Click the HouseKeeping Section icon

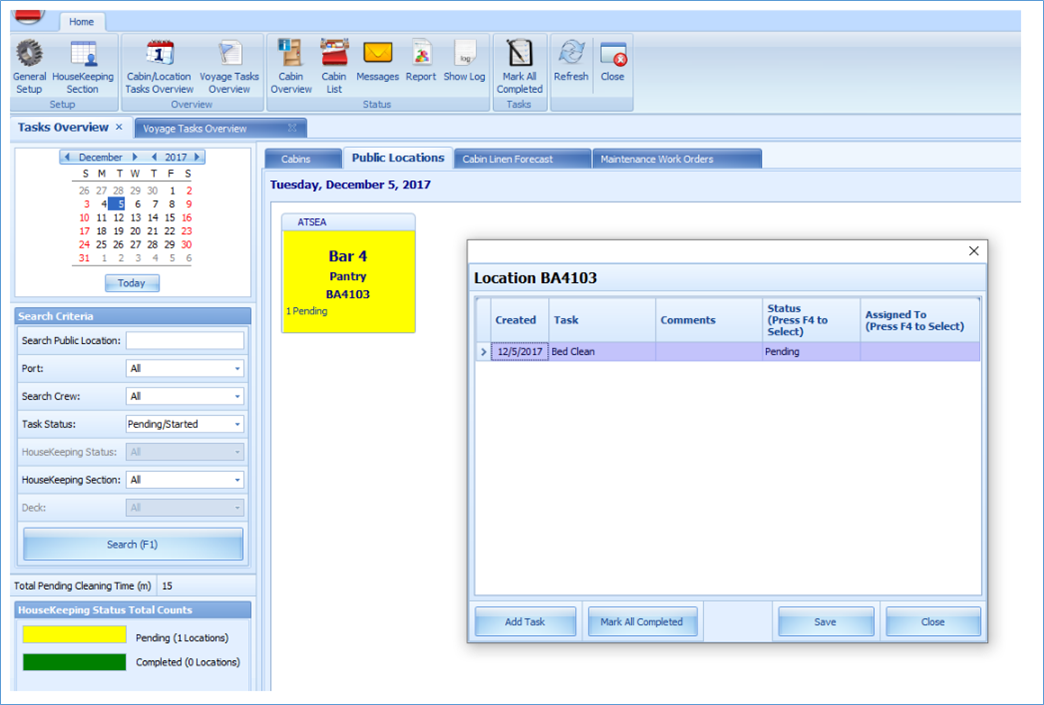click(x=82, y=65)
